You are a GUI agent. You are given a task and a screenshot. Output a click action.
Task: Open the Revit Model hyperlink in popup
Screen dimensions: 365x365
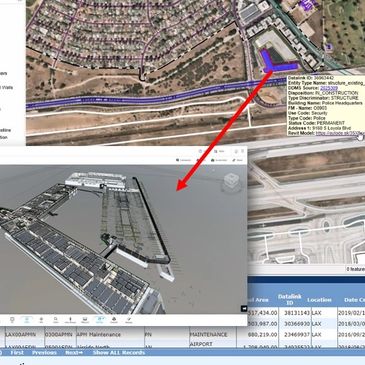pos(340,133)
